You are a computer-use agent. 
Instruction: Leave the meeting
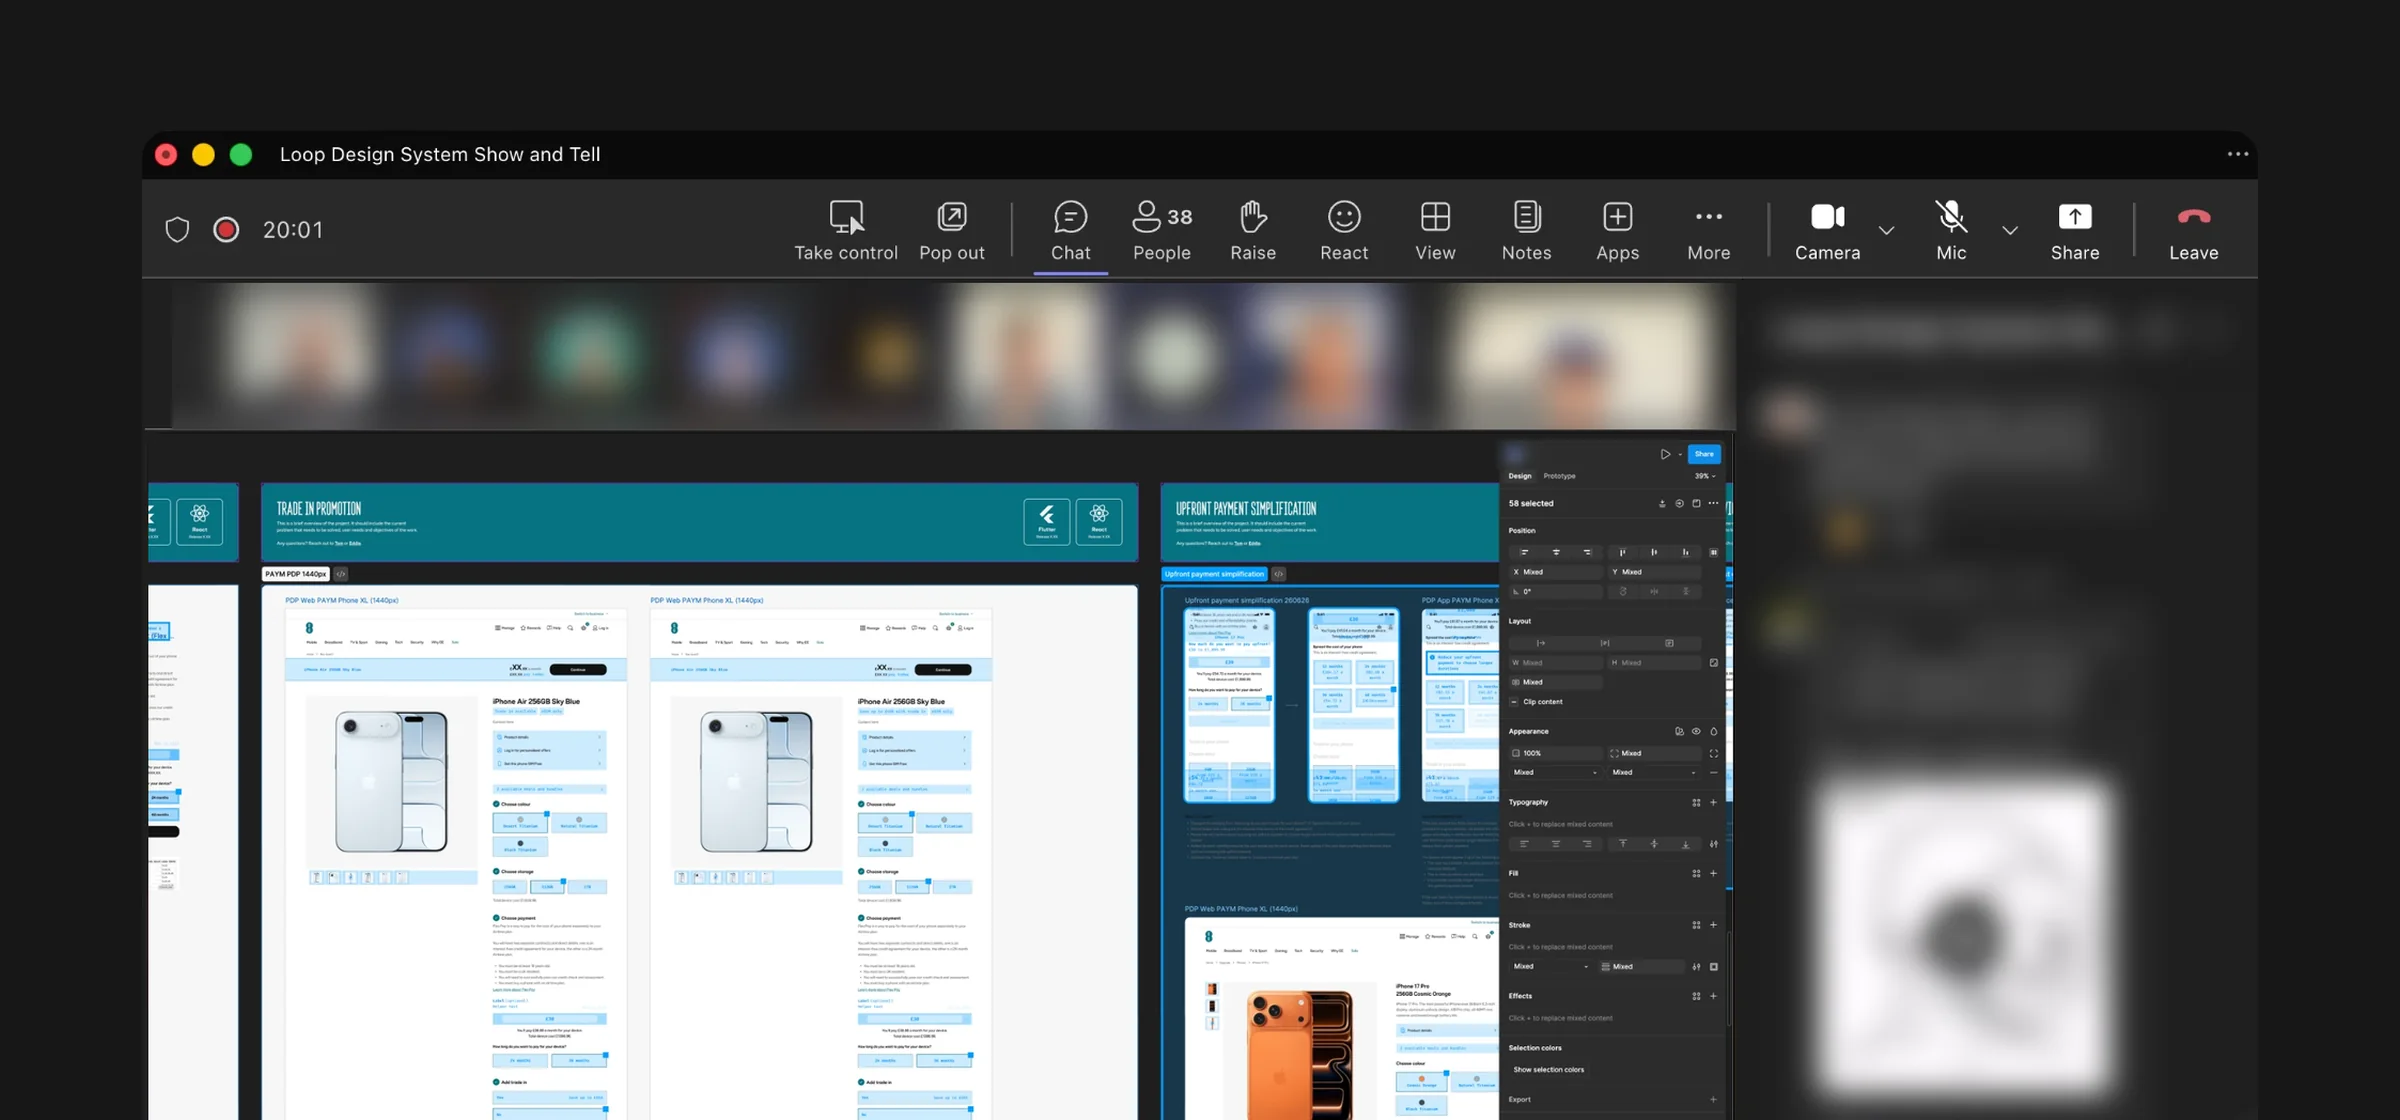2193,231
